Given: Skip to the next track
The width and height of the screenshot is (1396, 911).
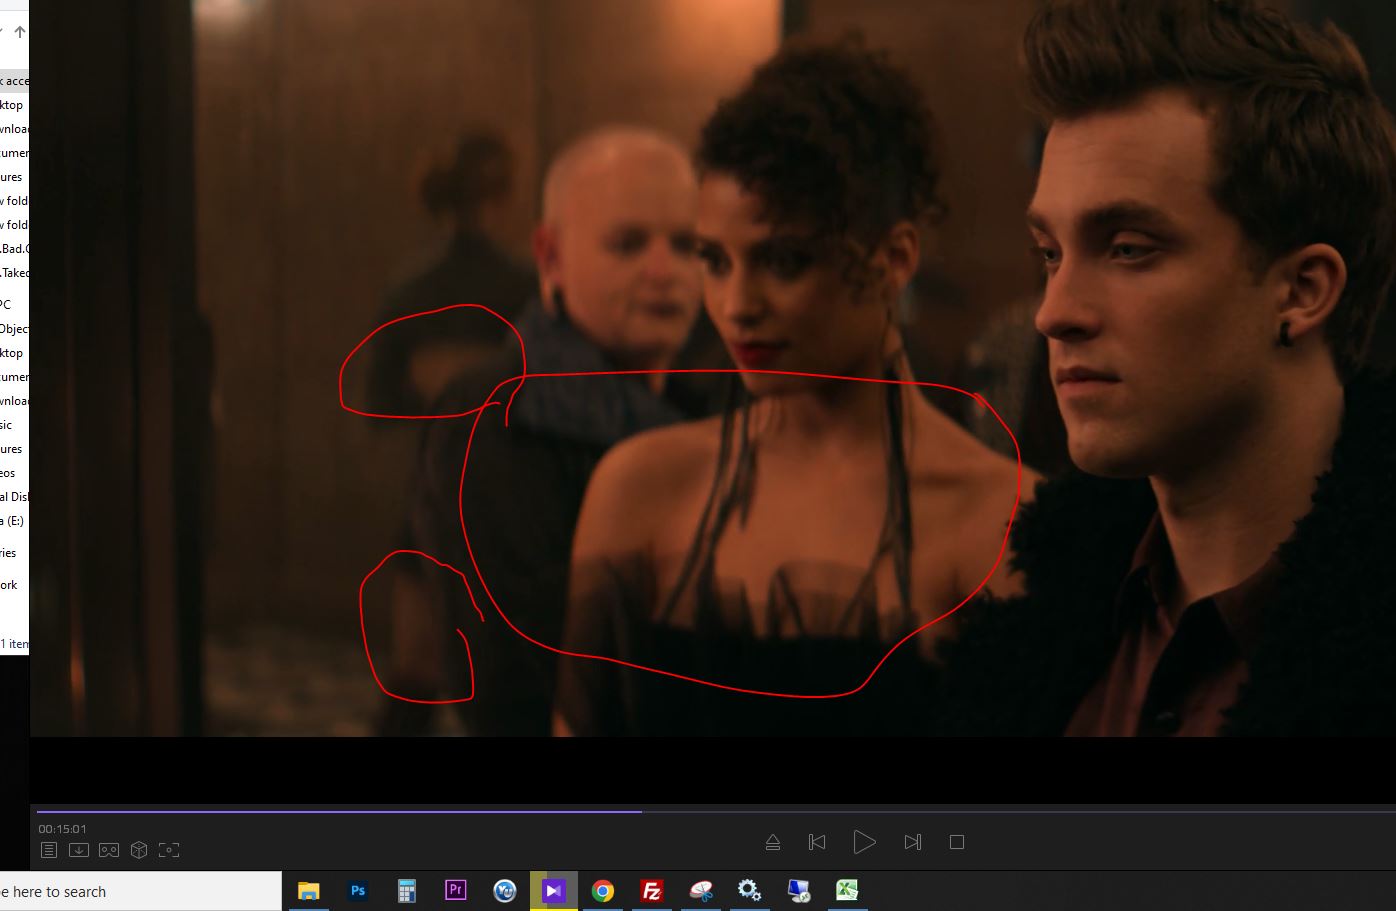Looking at the screenshot, I should (912, 842).
